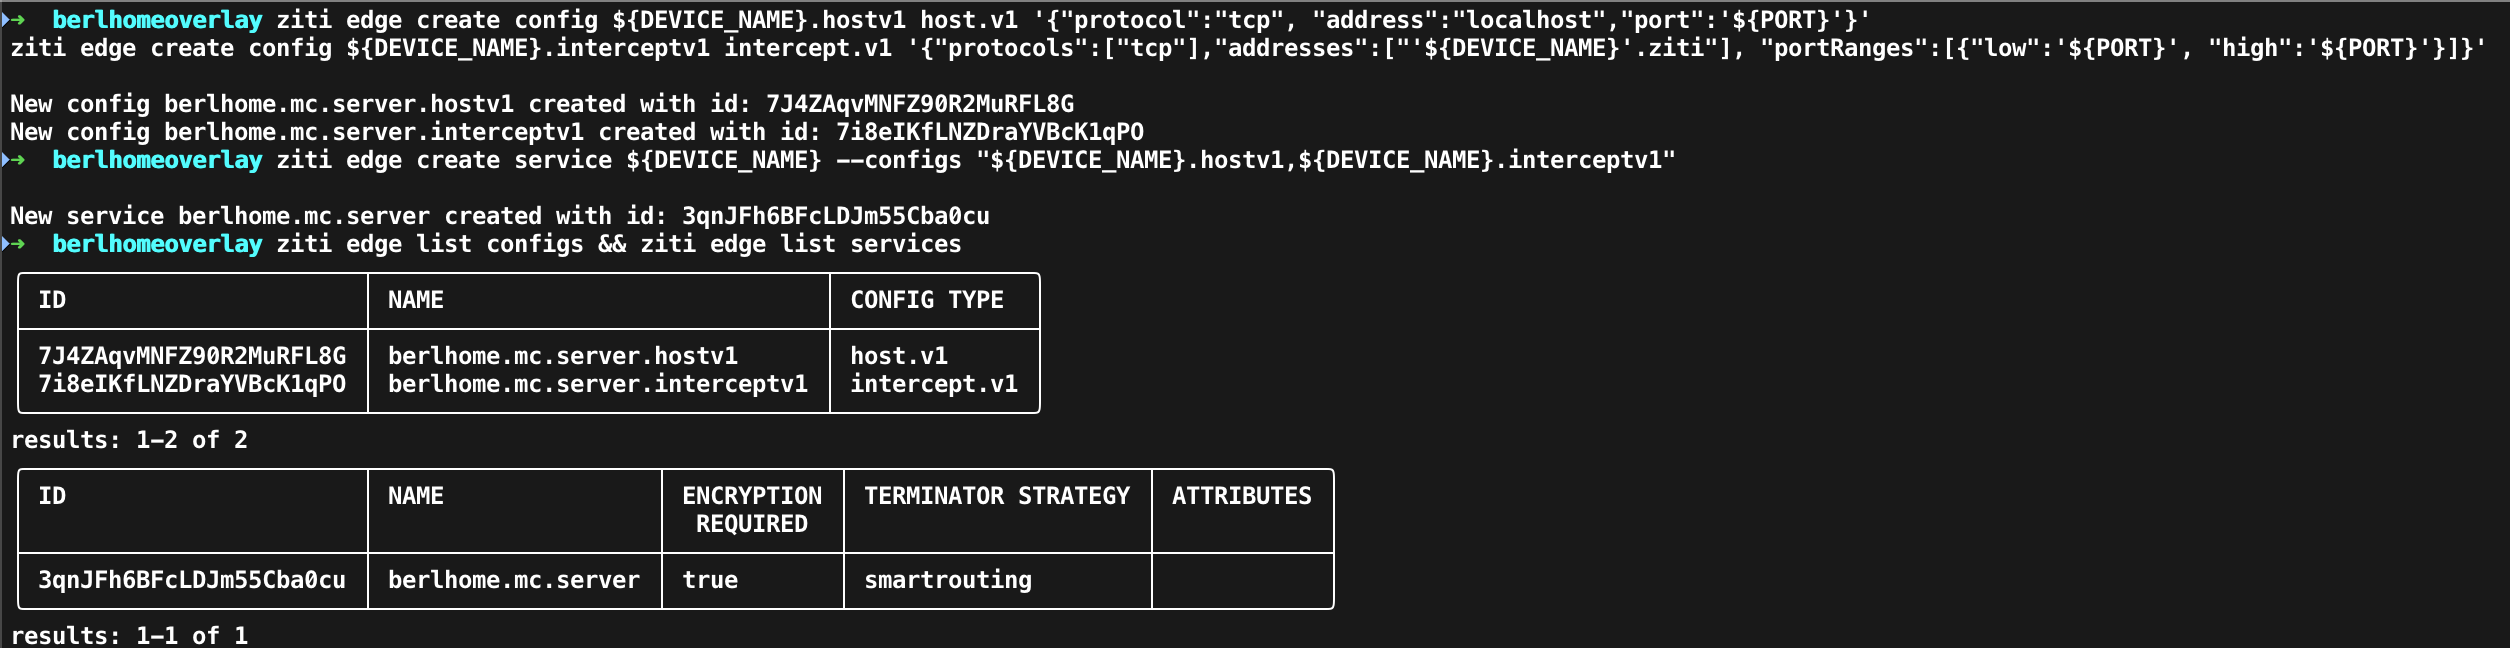This screenshot has height=648, width=2510.
Task: Click the ATTRIBUTES column header
Action: tap(1242, 496)
